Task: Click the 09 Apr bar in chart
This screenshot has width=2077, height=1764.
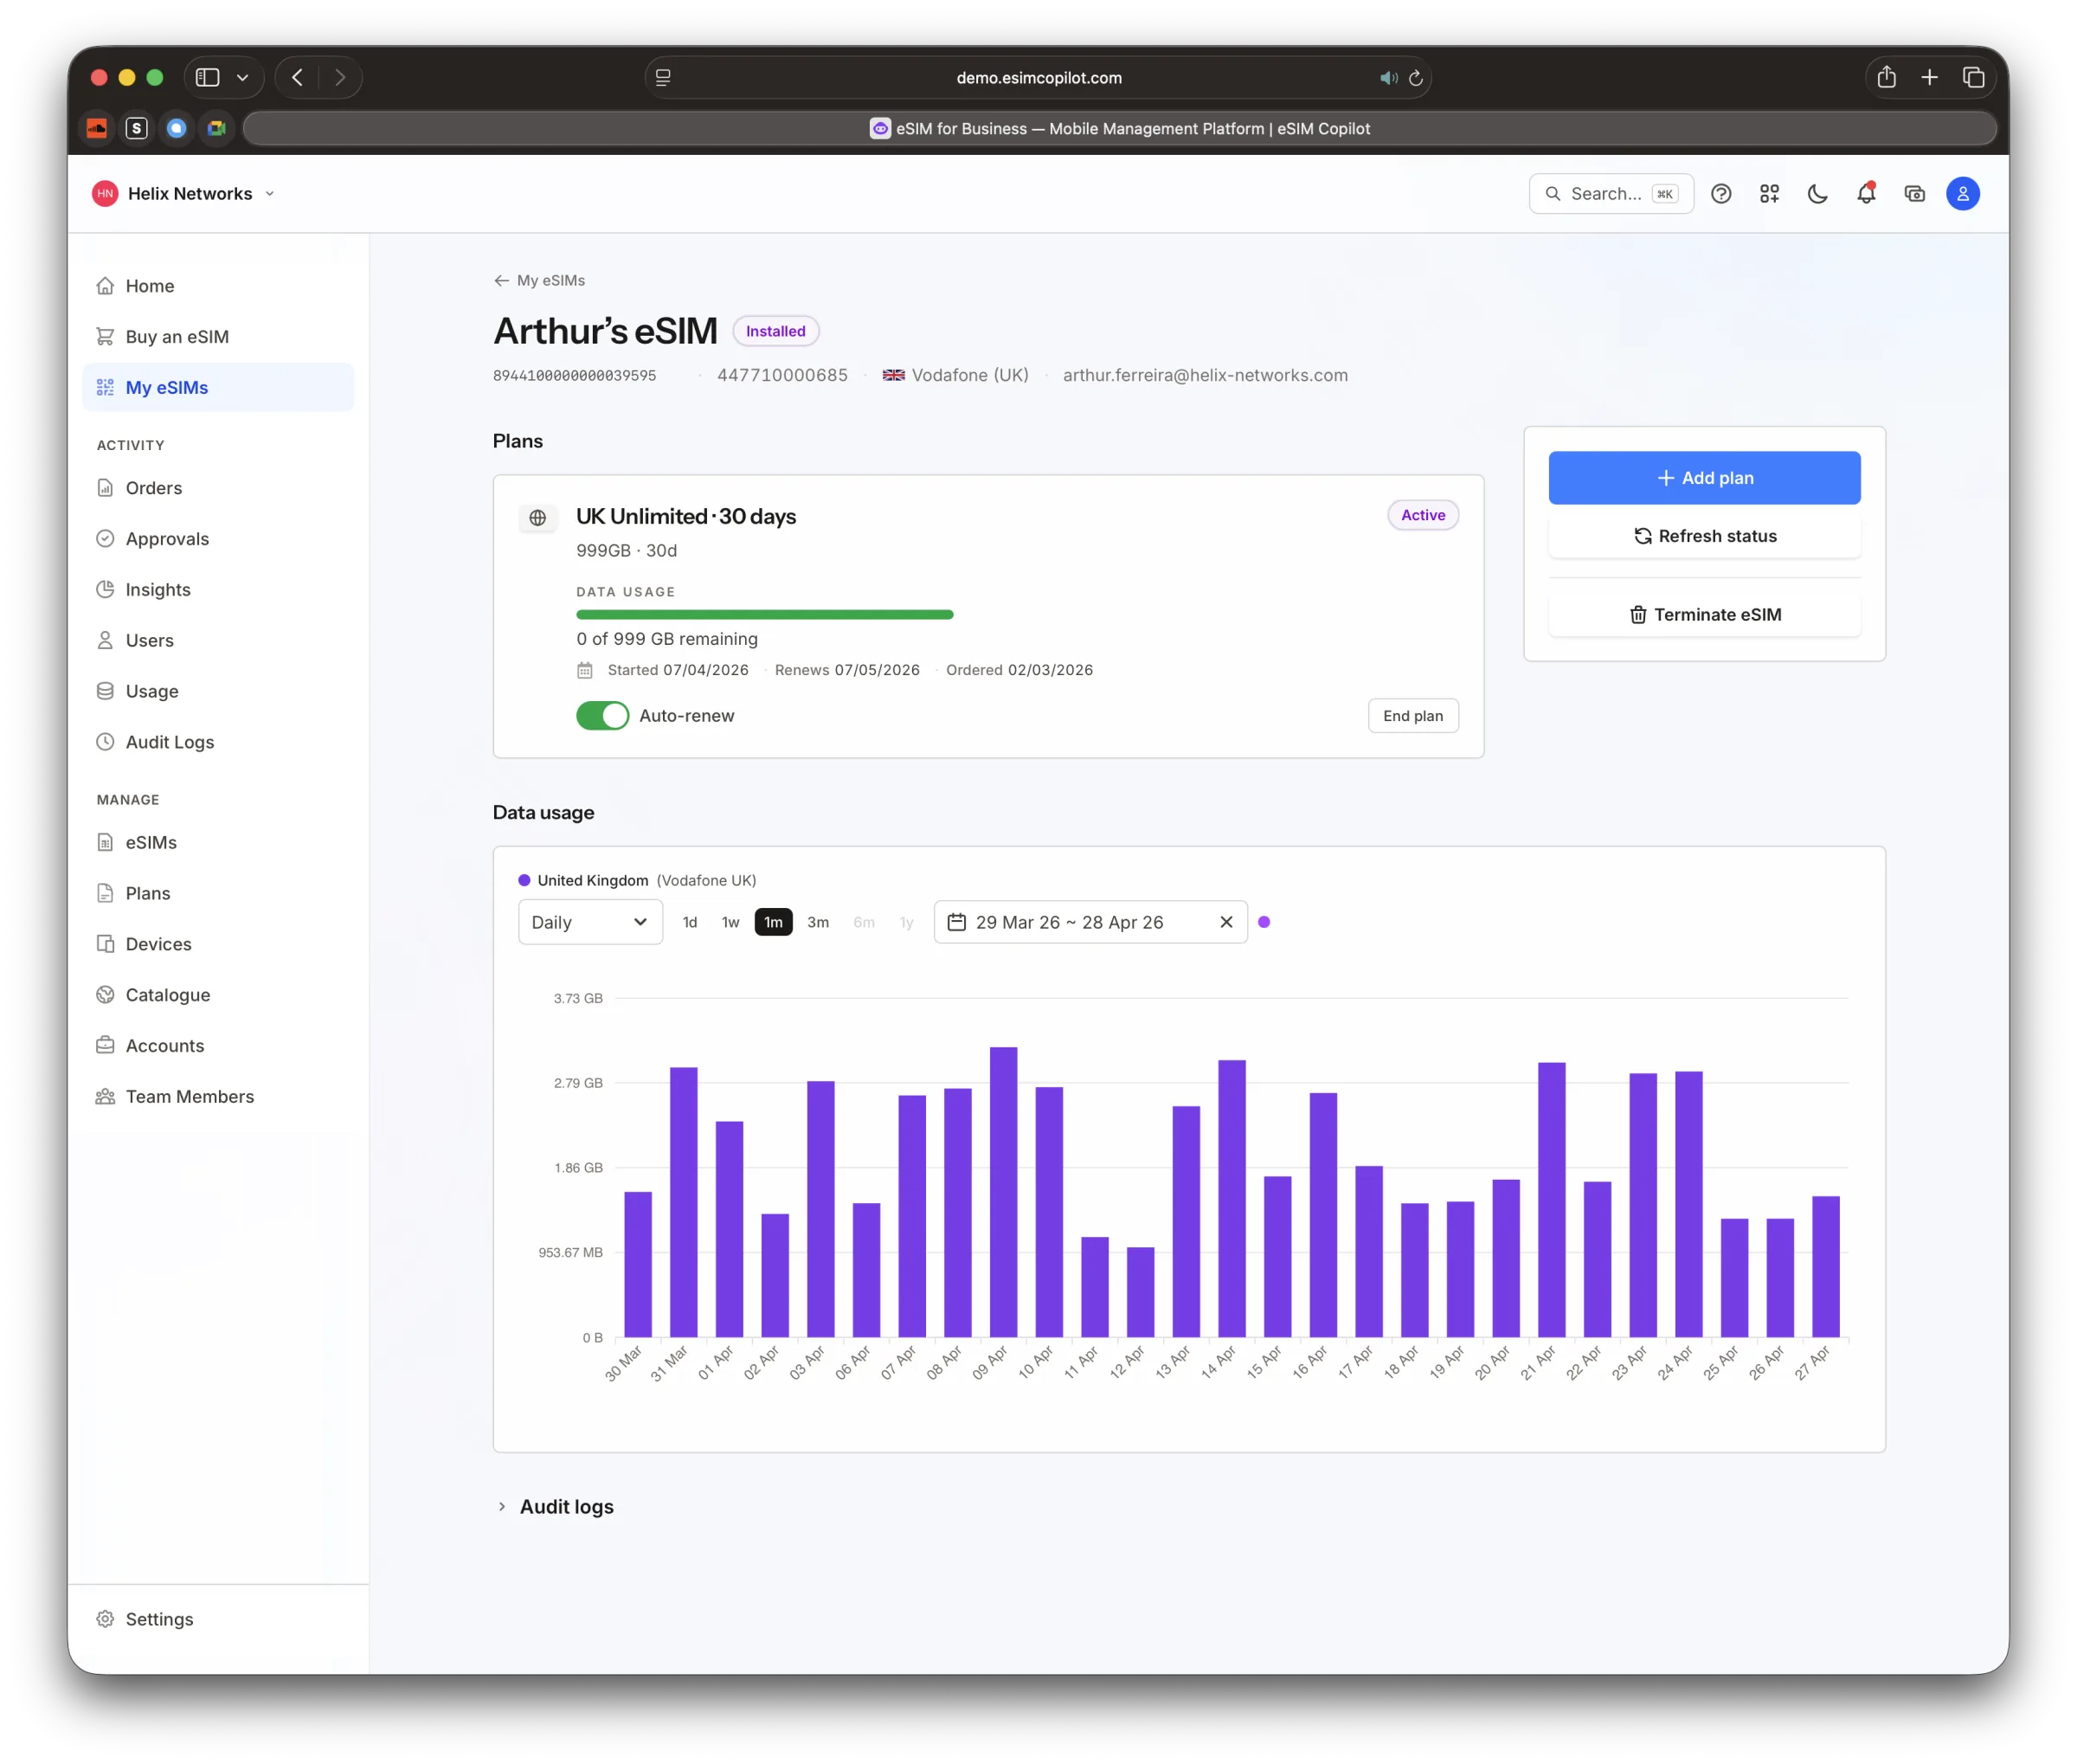Action: click(x=1003, y=1192)
